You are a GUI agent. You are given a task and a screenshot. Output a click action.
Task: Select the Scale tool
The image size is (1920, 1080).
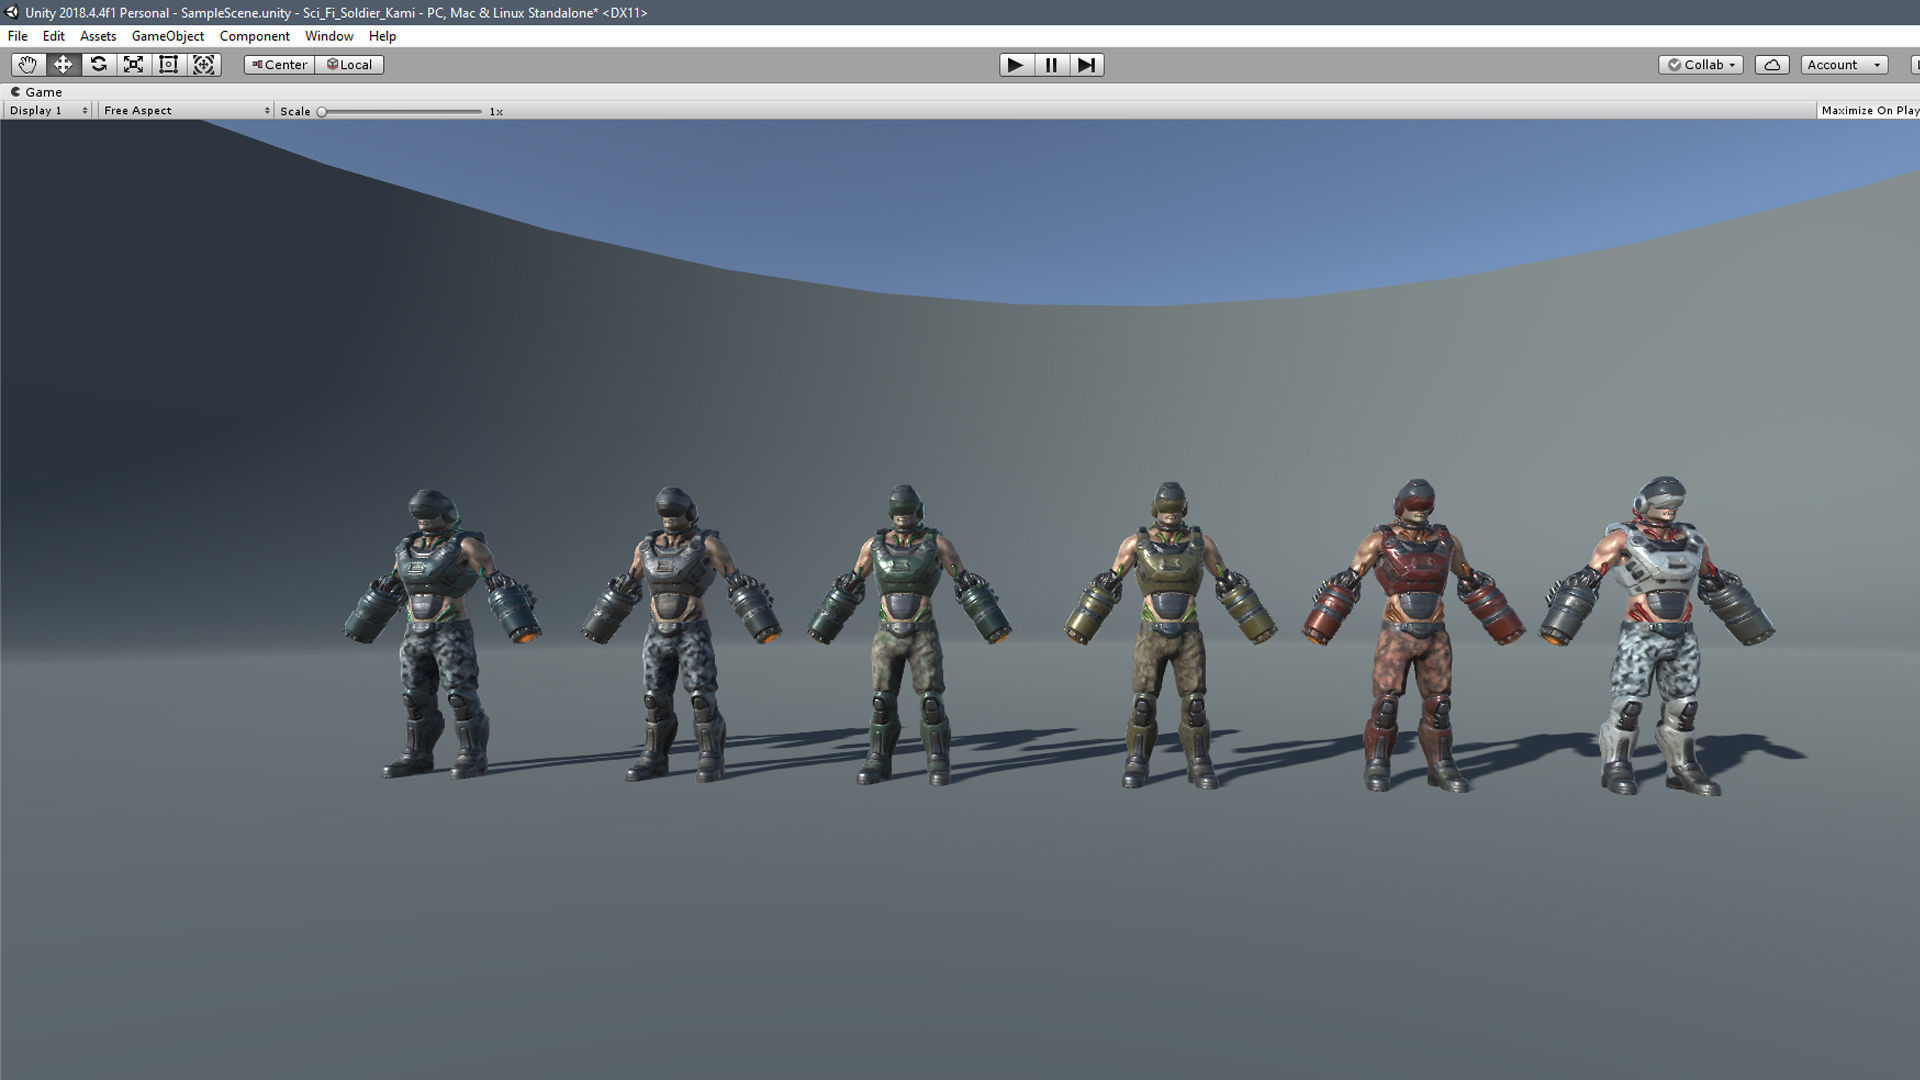(x=133, y=65)
